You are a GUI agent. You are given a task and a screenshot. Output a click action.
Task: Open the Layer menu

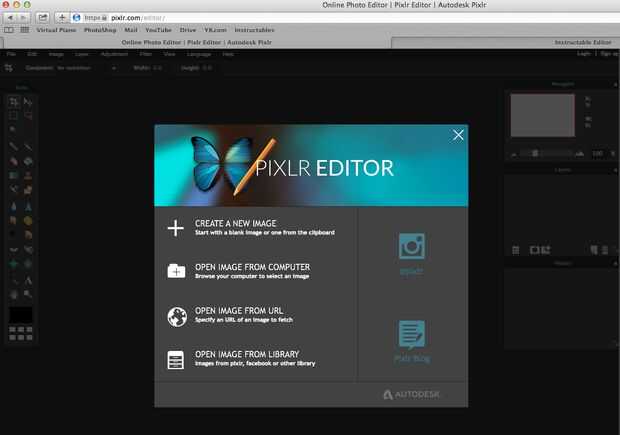point(82,54)
